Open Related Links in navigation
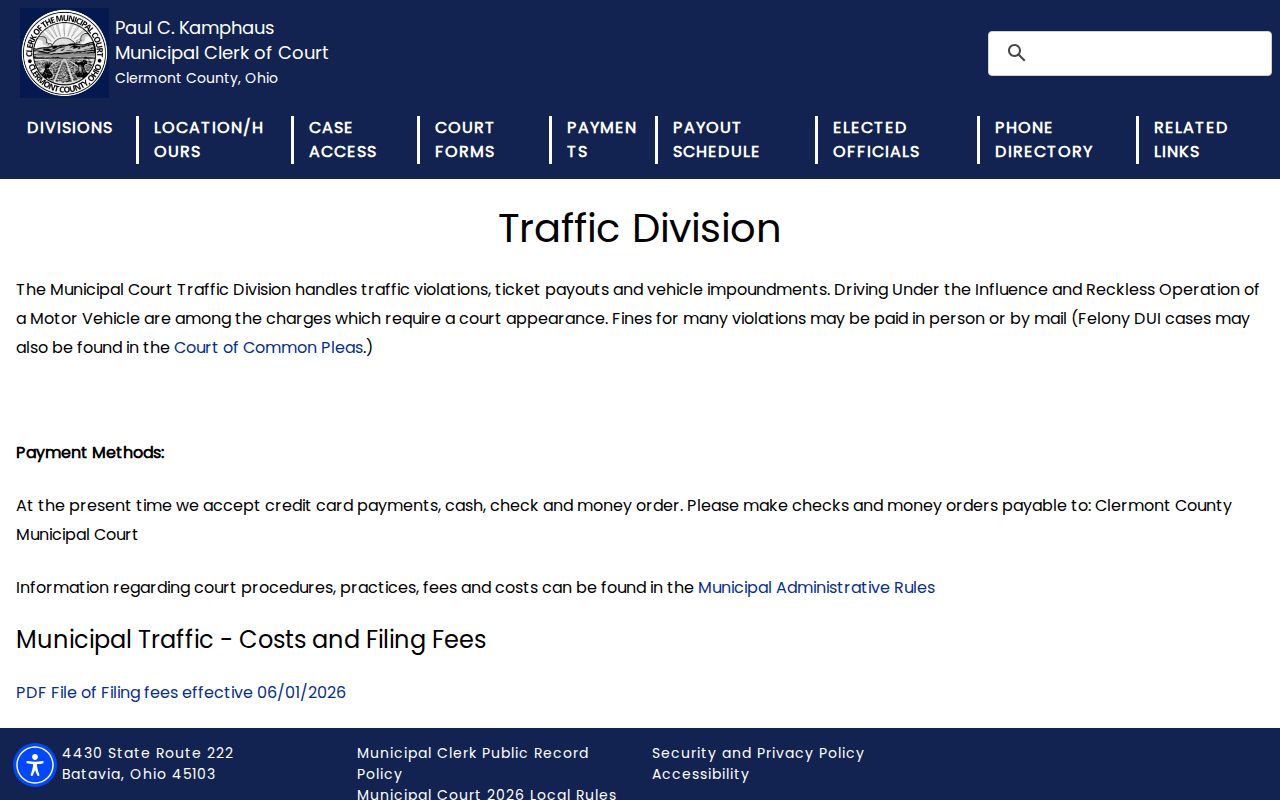1280x800 pixels. (x=1190, y=140)
